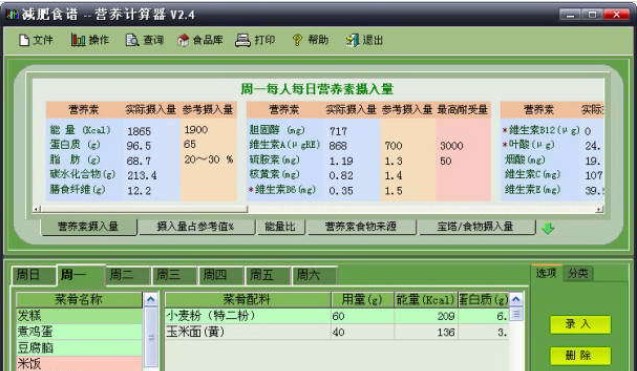Click the yellow 删除 button
The height and width of the screenshot is (371, 637).
[580, 356]
